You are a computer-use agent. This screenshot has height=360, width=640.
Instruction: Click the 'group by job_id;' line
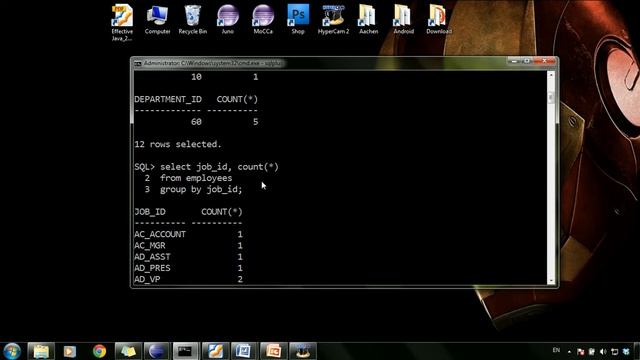point(201,189)
